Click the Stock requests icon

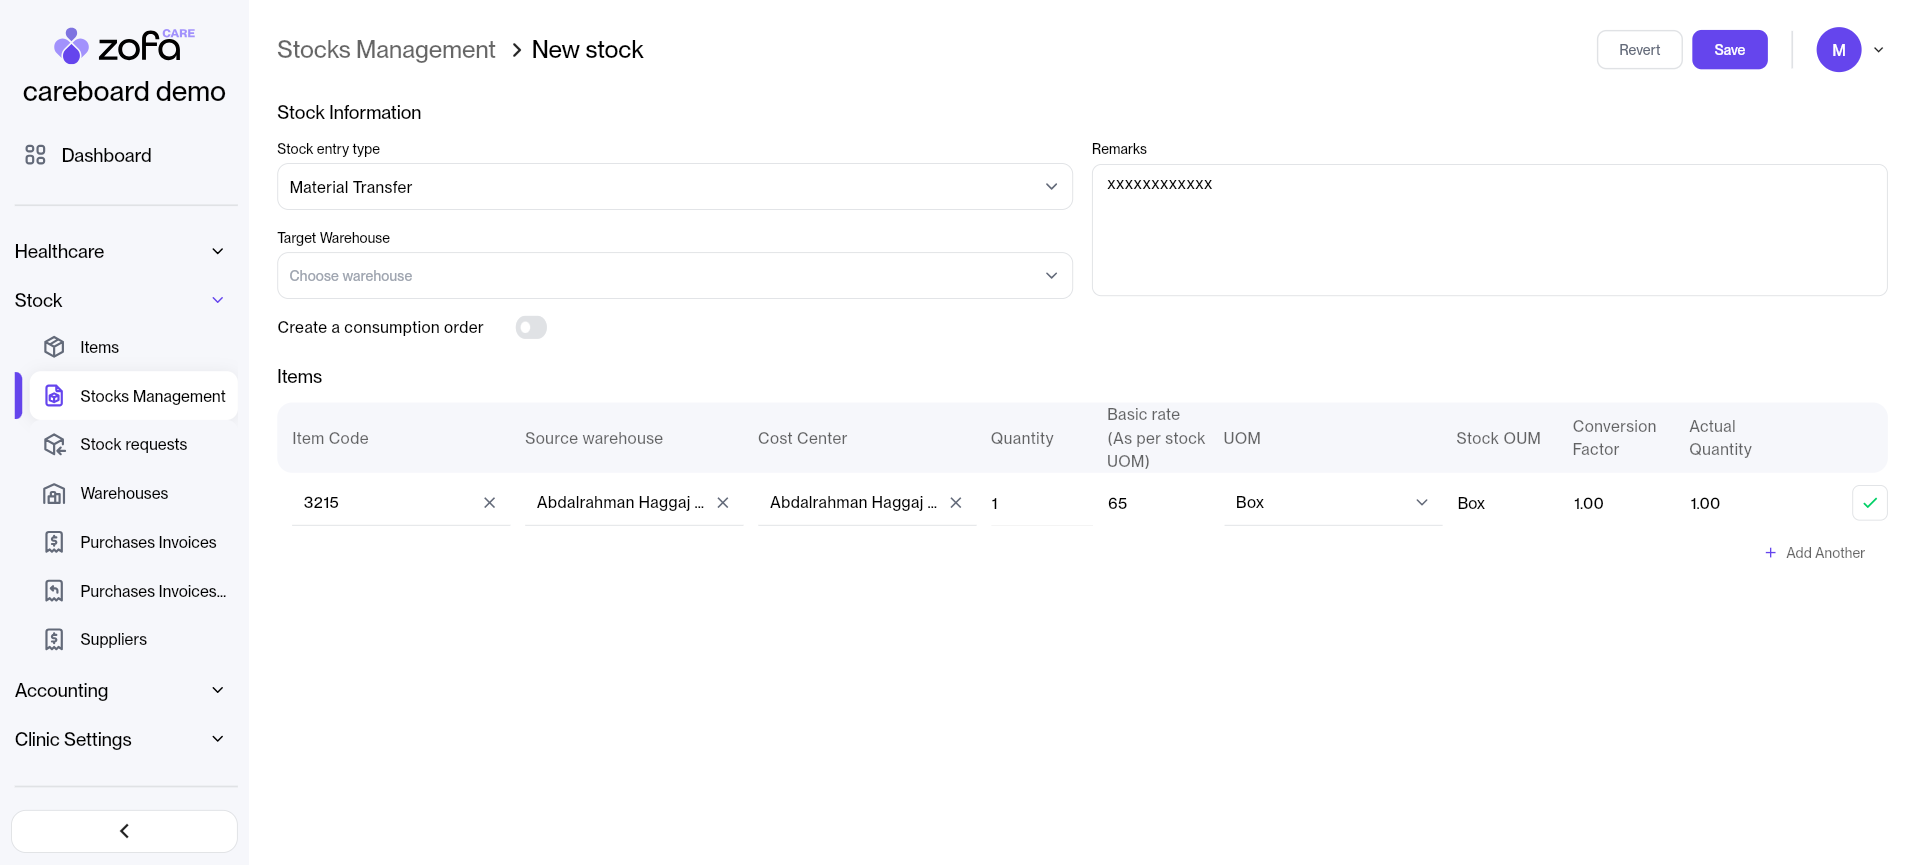55,444
